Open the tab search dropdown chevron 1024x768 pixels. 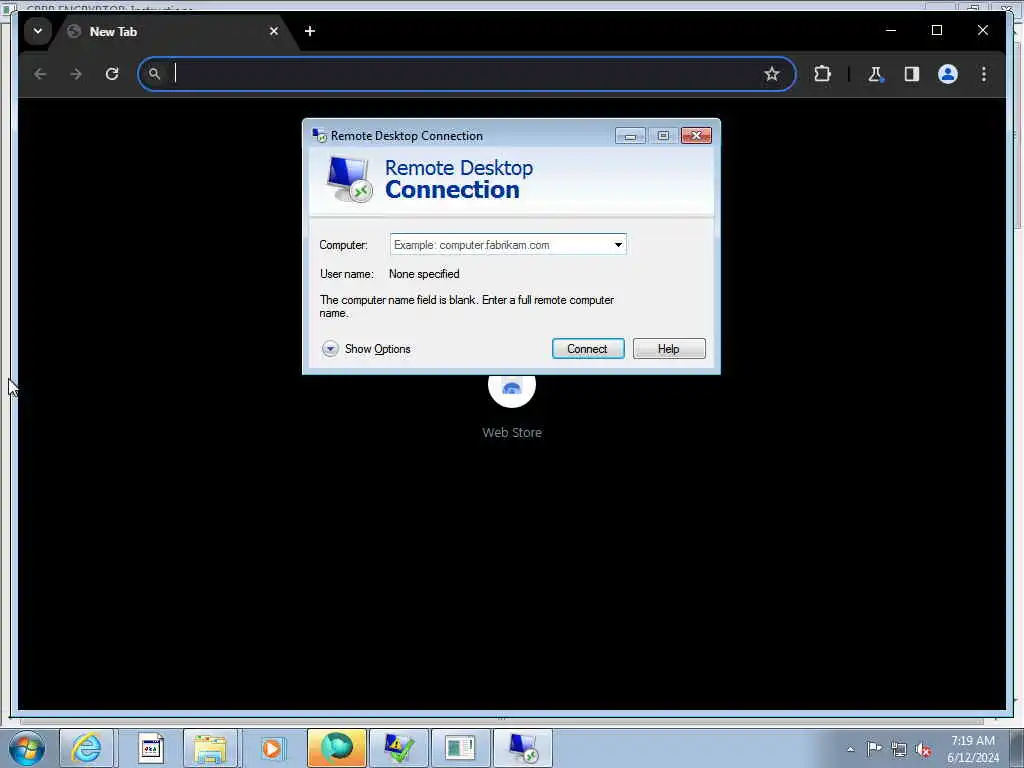click(38, 31)
